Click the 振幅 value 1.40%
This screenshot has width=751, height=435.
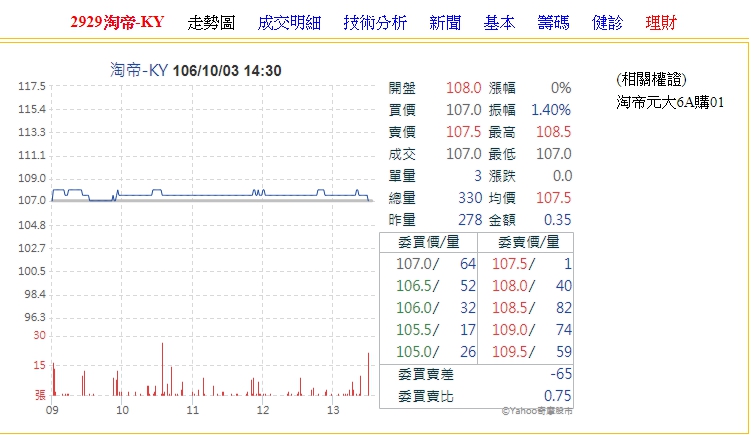pyautogui.click(x=551, y=110)
